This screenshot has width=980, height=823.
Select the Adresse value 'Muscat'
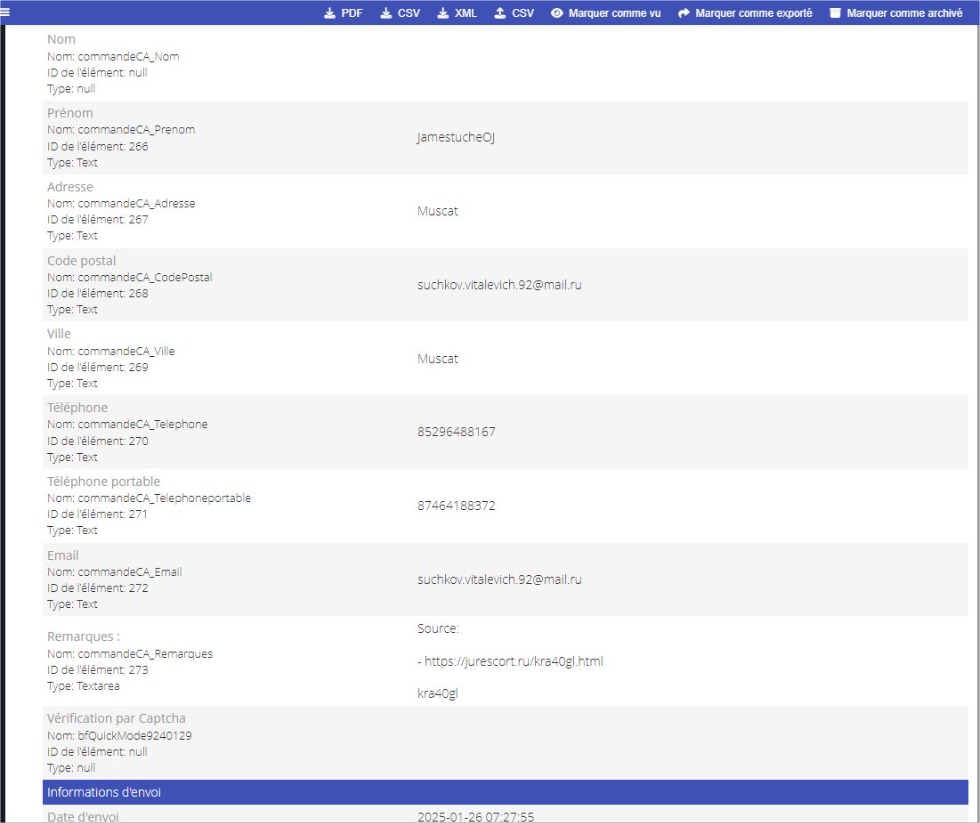[x=438, y=211]
